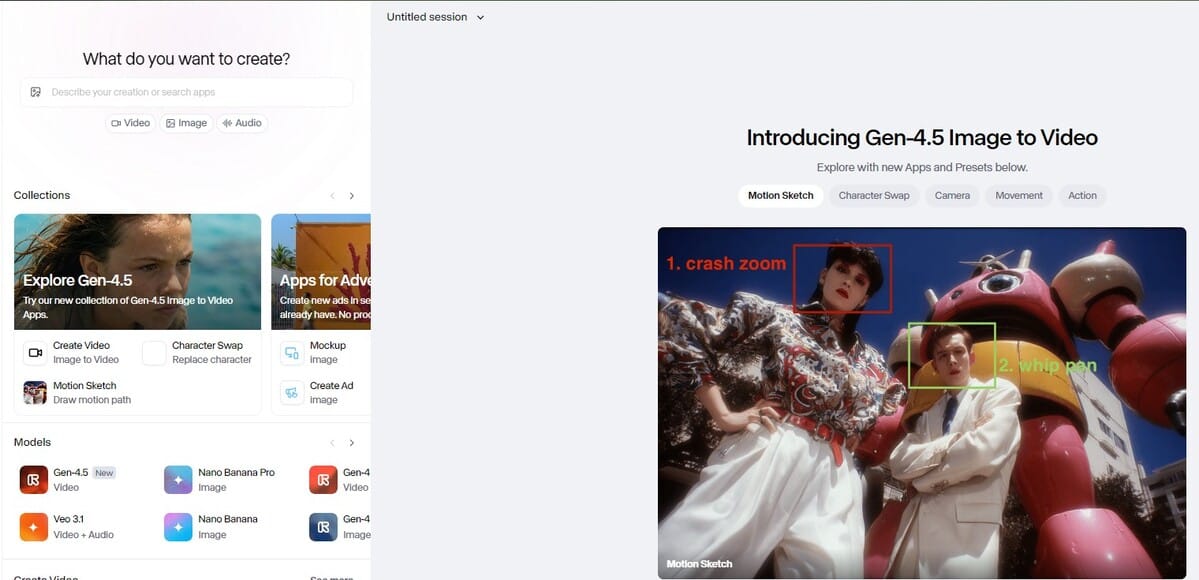Advance Collections with the next arrow
This screenshot has width=1199, height=580.
[352, 196]
